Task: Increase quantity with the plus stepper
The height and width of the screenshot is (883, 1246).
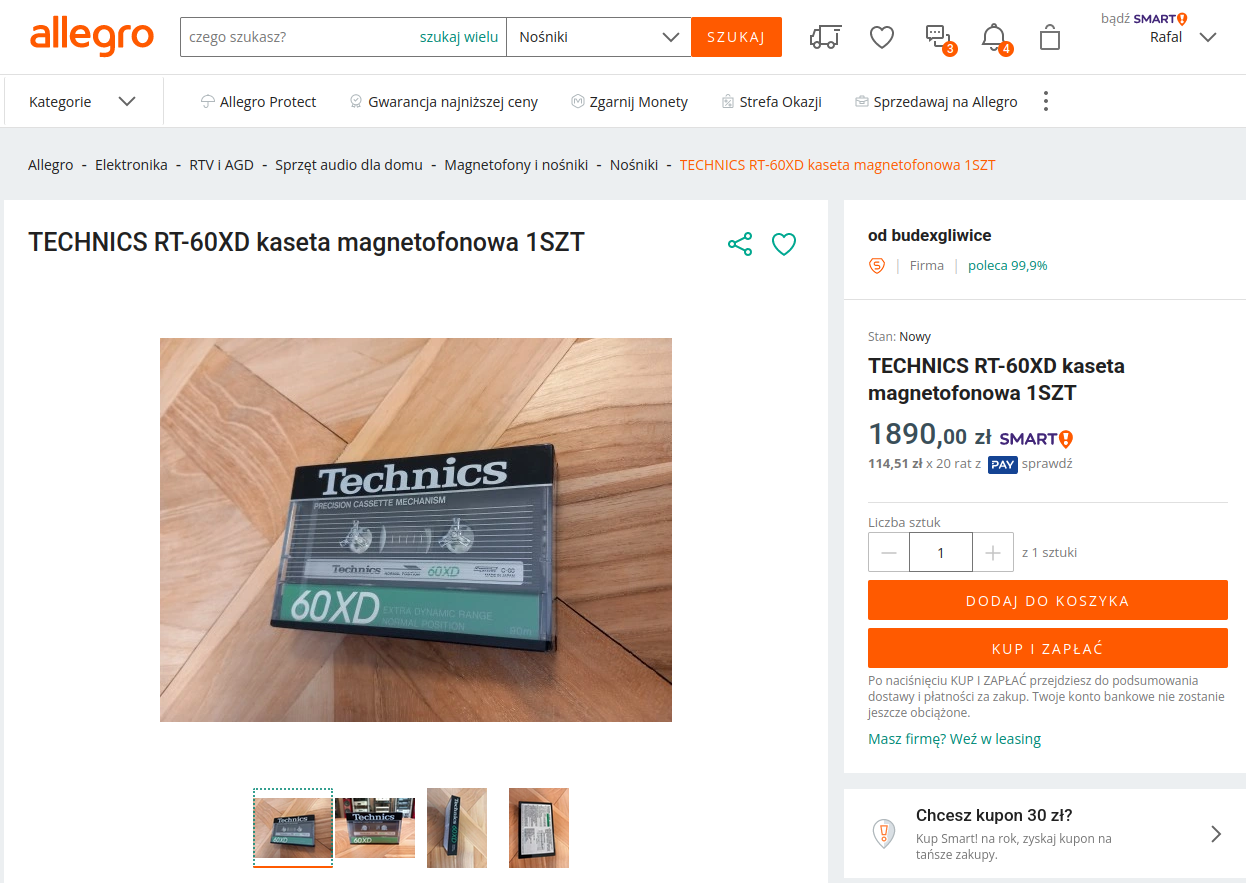Action: pyautogui.click(x=993, y=552)
